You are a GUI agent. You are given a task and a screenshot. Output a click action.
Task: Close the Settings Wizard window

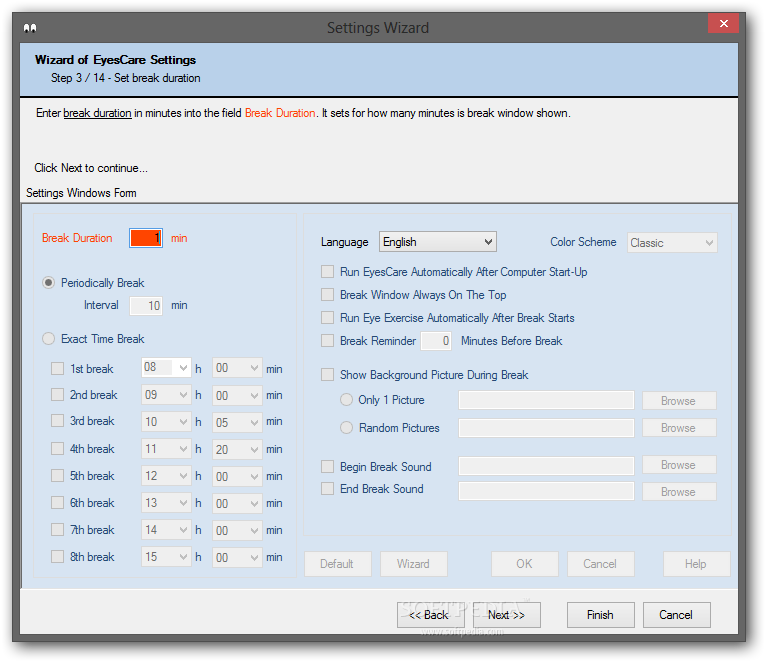point(723,23)
